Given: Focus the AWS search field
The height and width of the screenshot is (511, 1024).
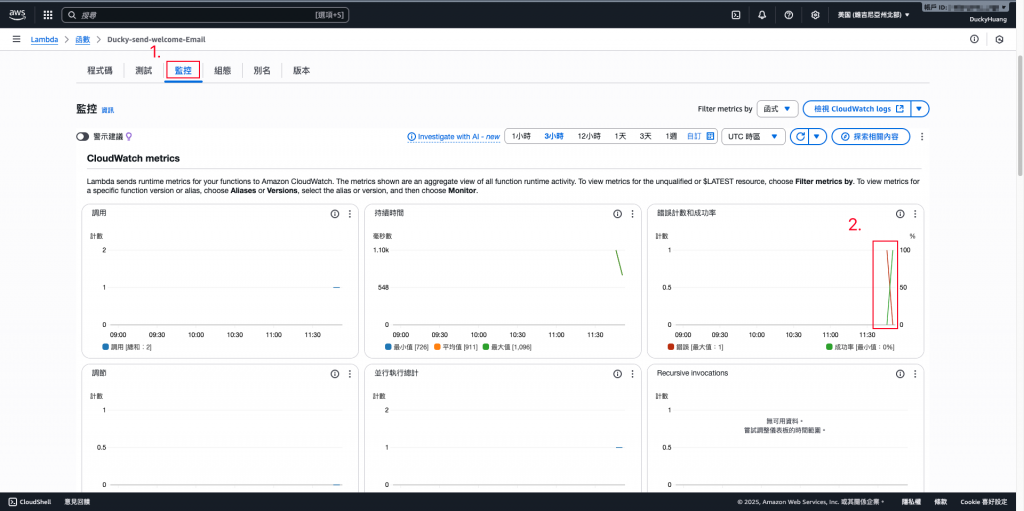Looking at the screenshot, I should (206, 14).
